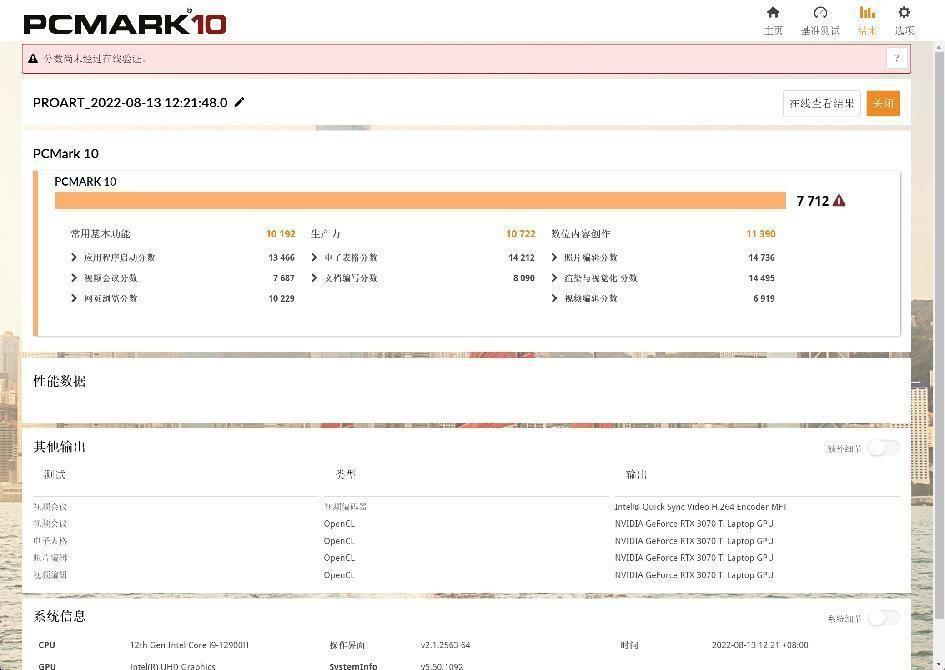This screenshot has height=670, width=945.
Task: Click the performance data section heading
Action: (59, 381)
